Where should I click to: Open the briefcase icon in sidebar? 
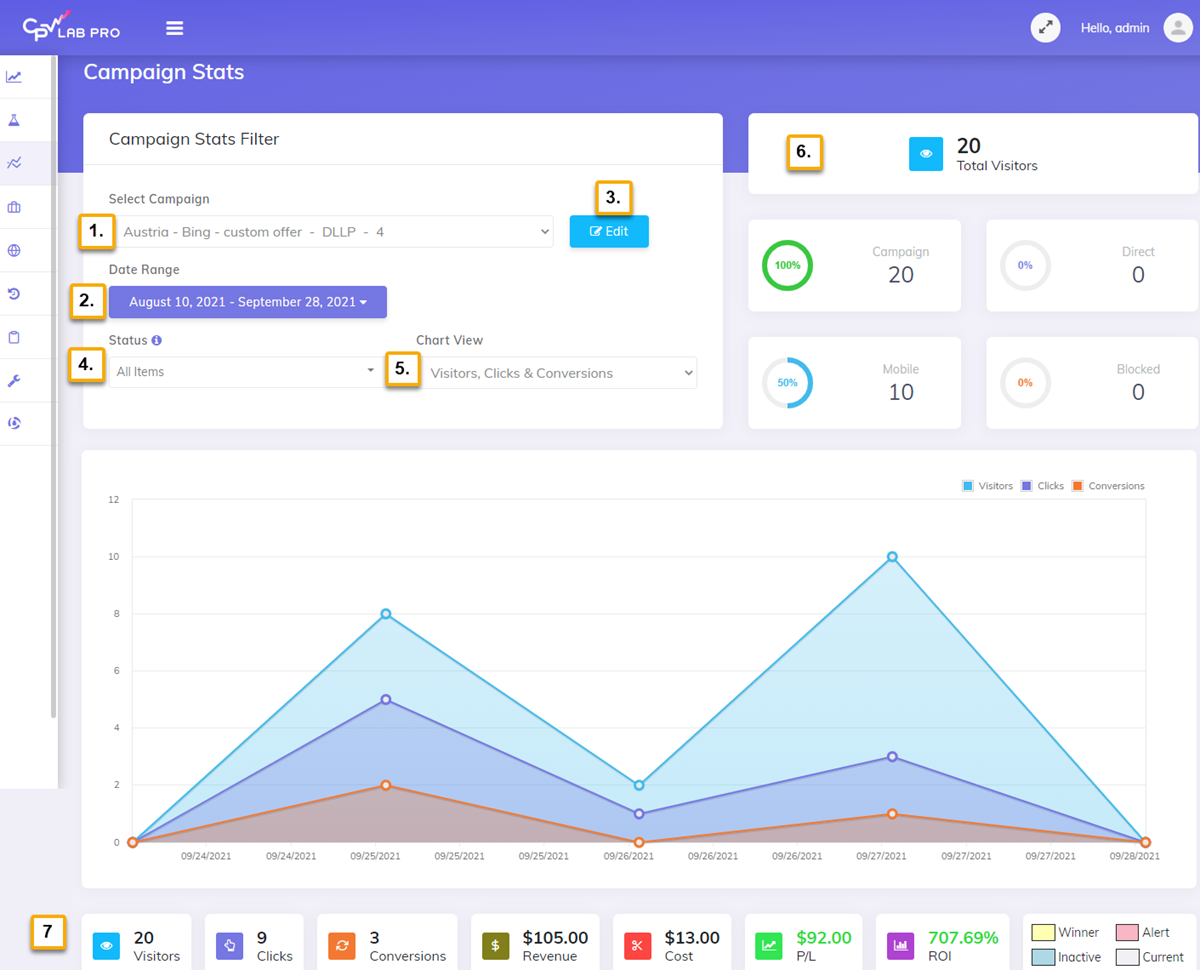click(14, 207)
